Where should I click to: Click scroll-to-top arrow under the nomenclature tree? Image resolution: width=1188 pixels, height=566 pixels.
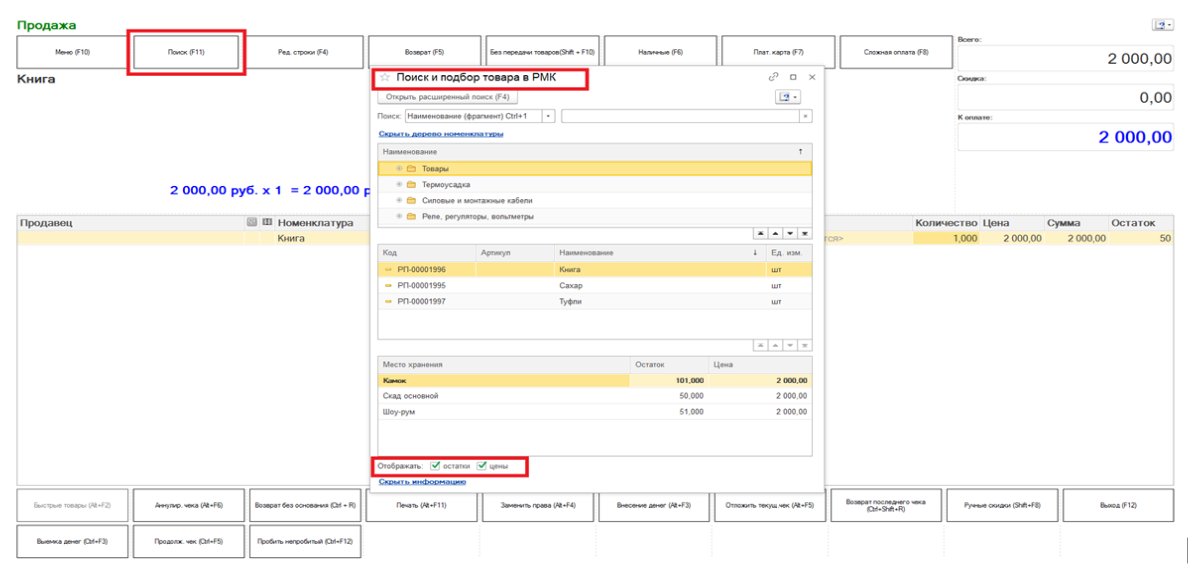tap(761, 233)
